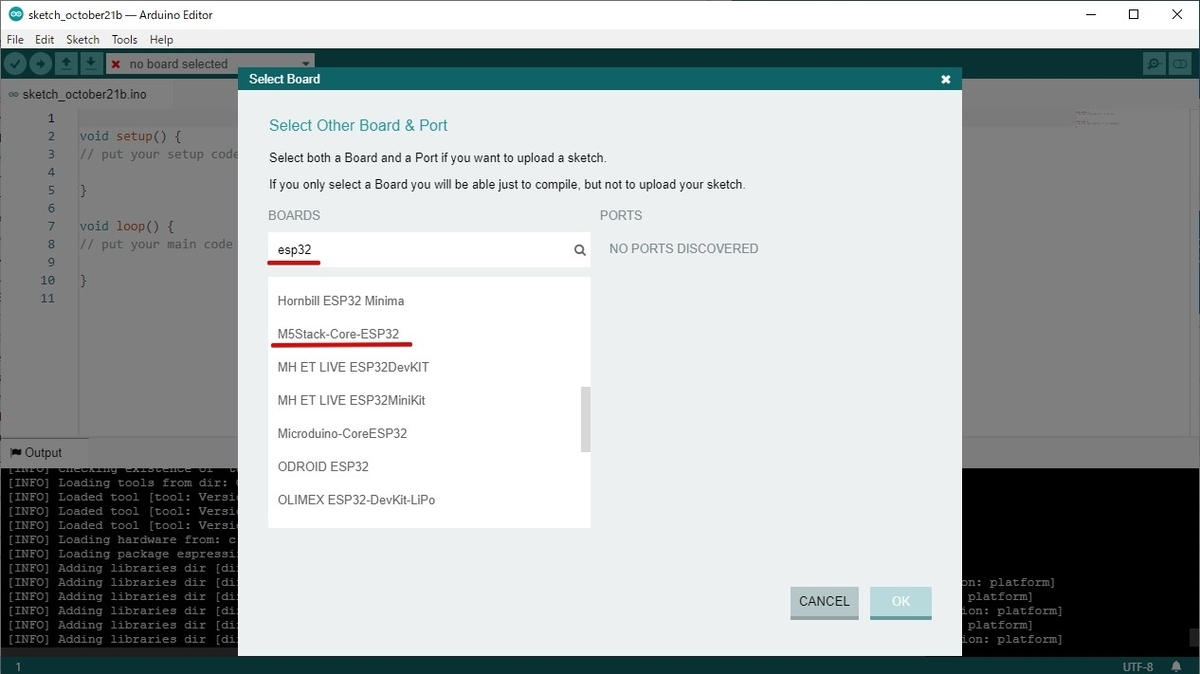
Task: Click the OK button
Action: pos(901,601)
